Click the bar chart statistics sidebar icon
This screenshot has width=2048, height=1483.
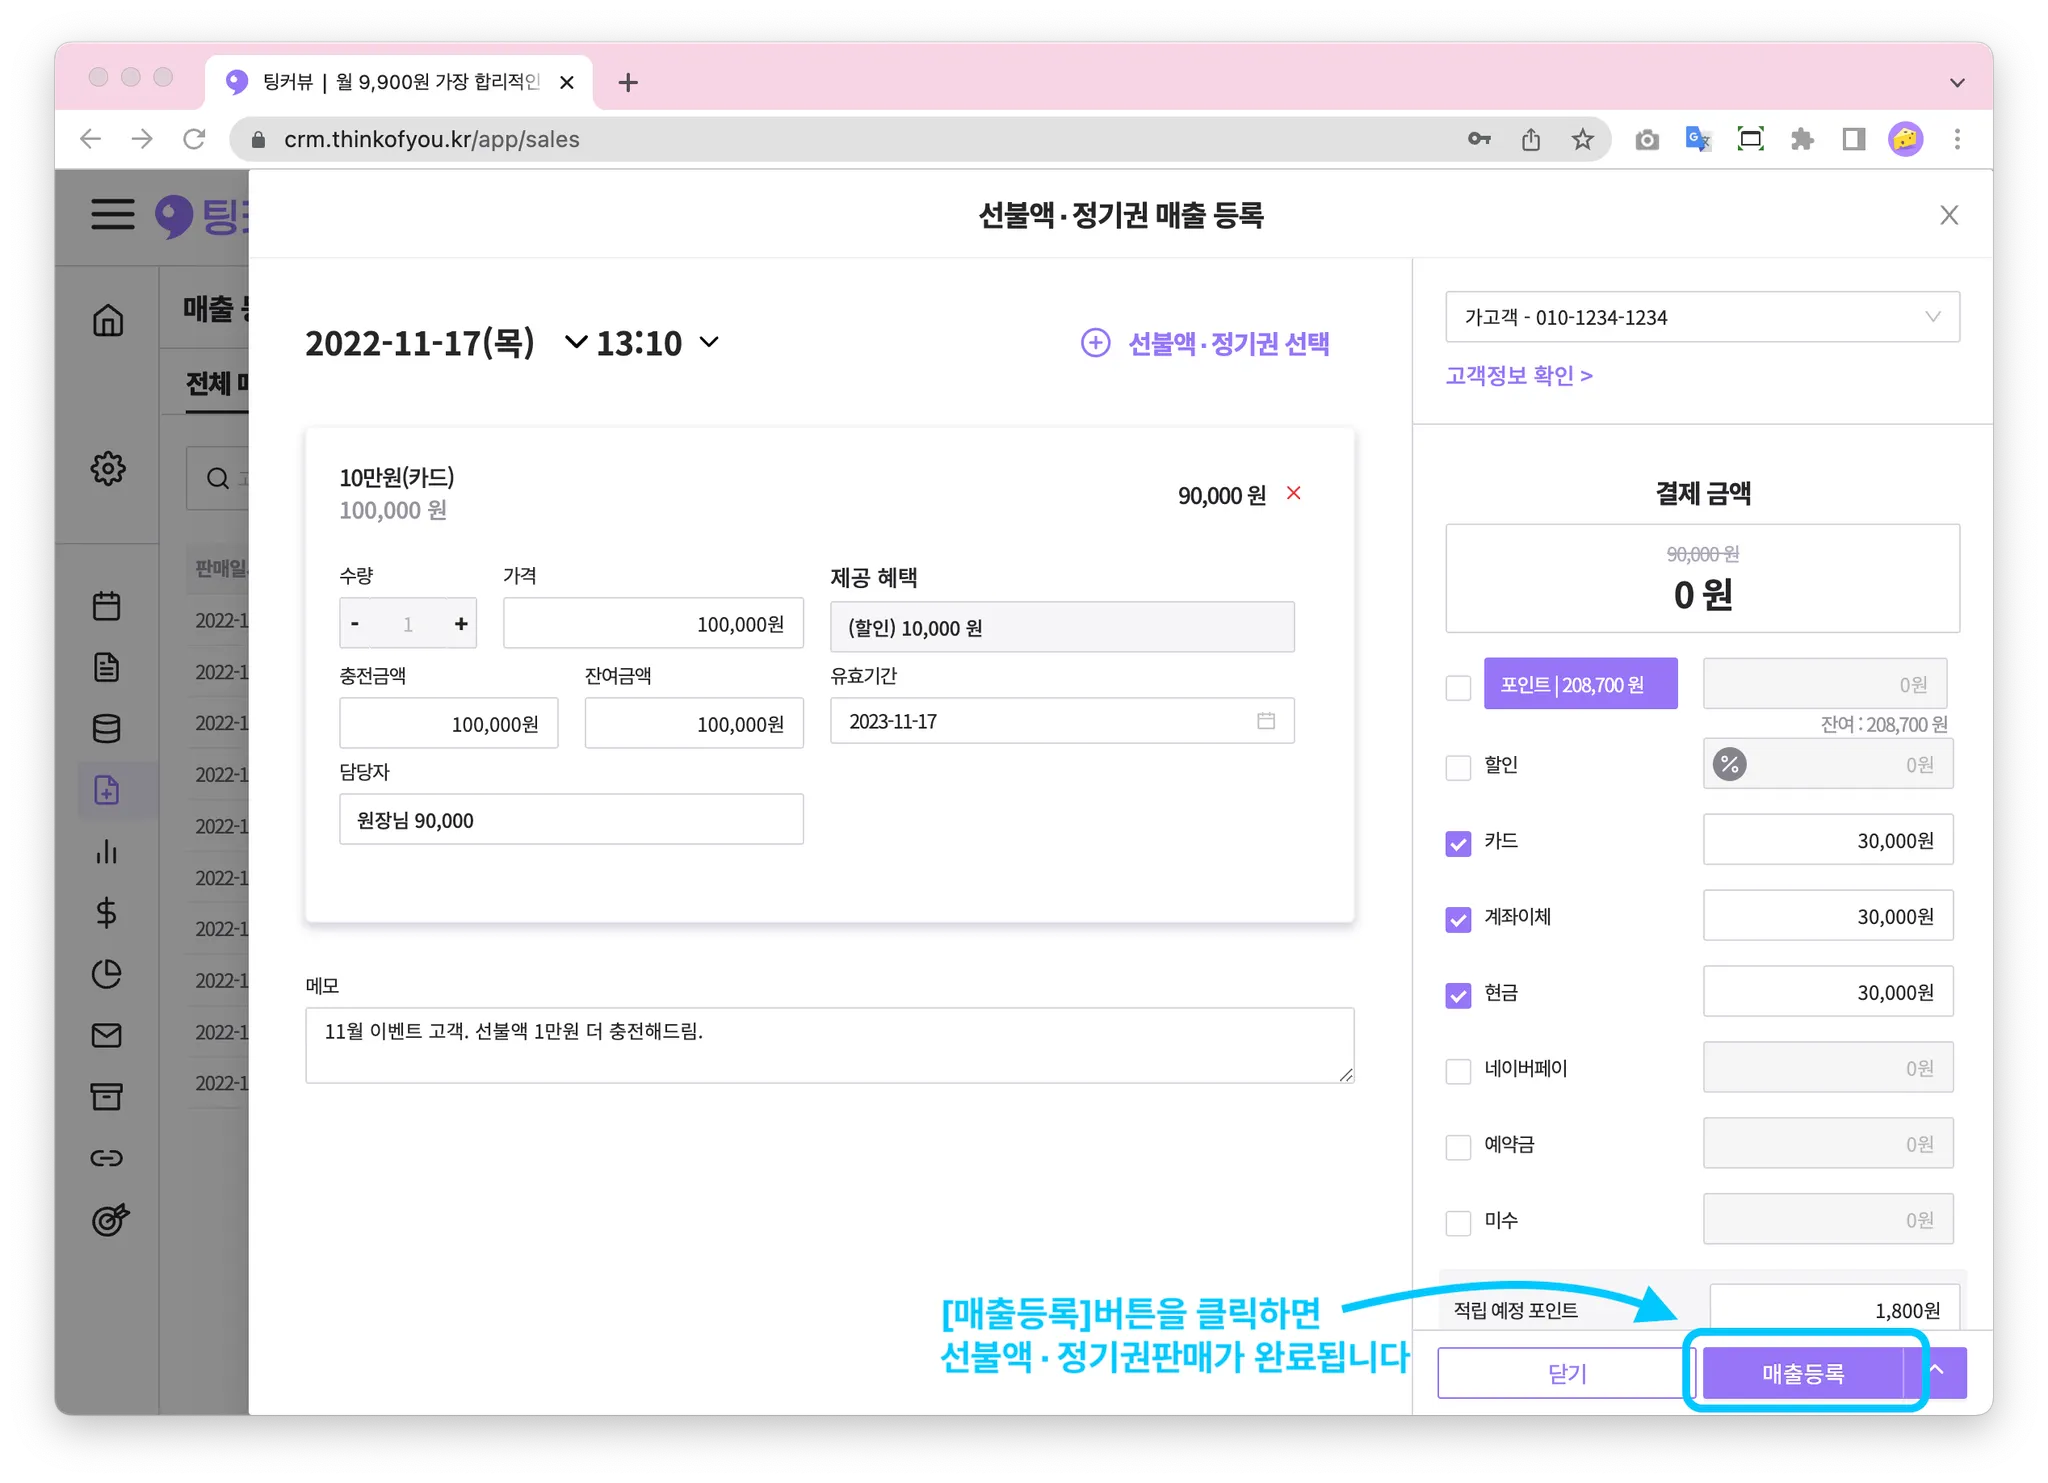click(106, 852)
